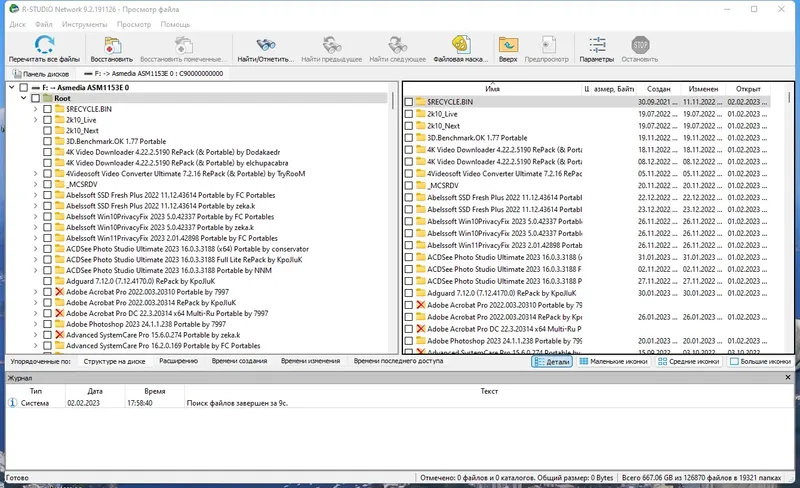Sort by Расширению

coord(179,361)
